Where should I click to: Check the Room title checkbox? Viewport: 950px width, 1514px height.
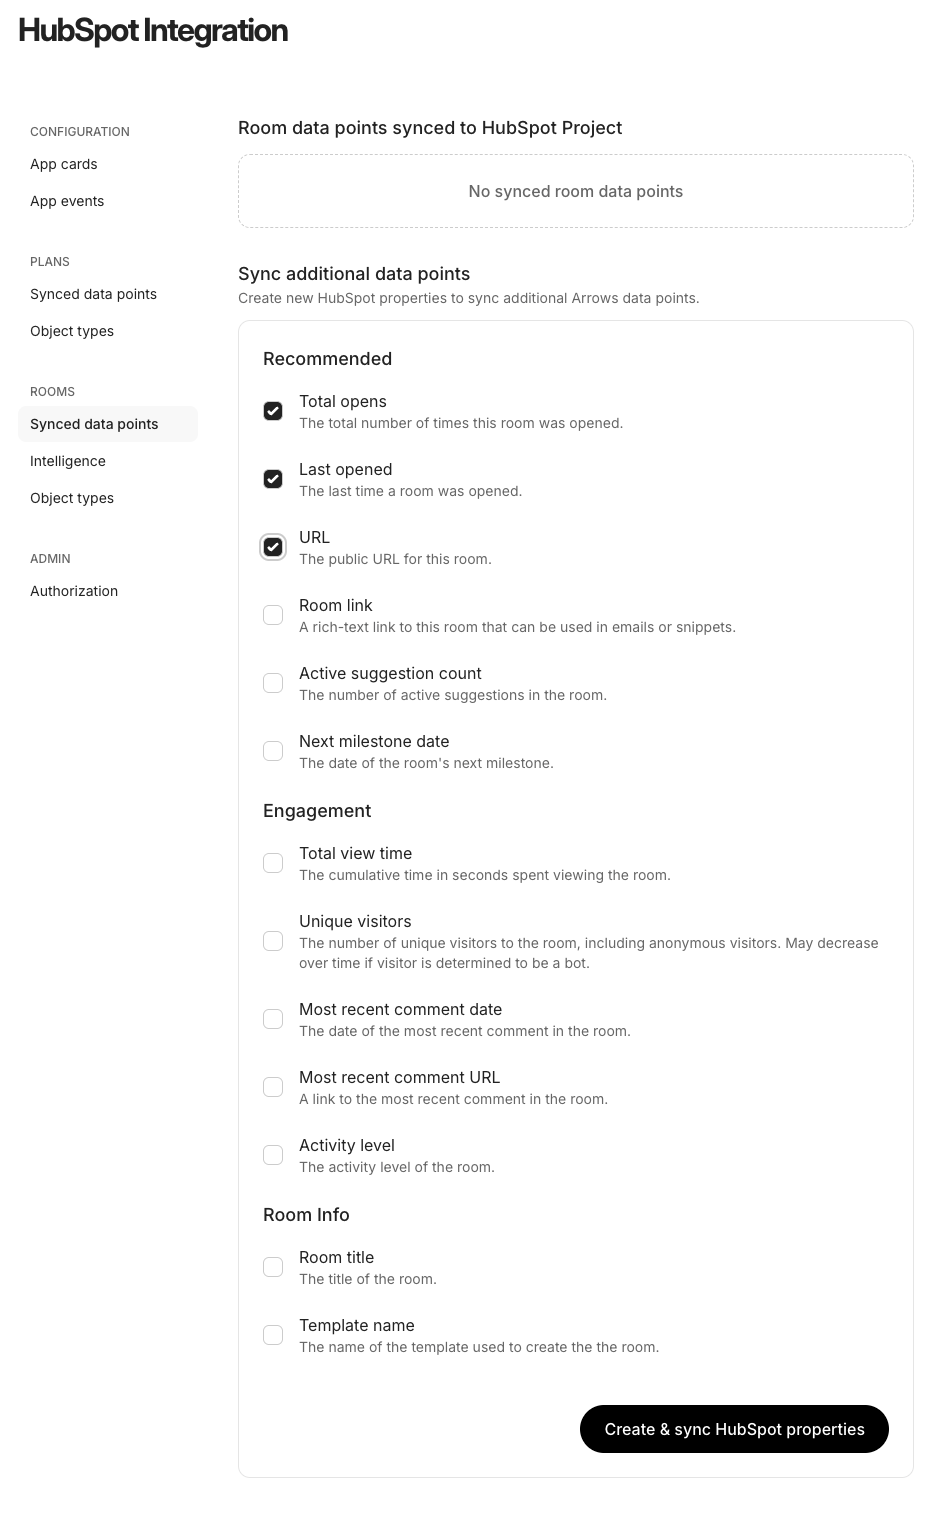(273, 1267)
